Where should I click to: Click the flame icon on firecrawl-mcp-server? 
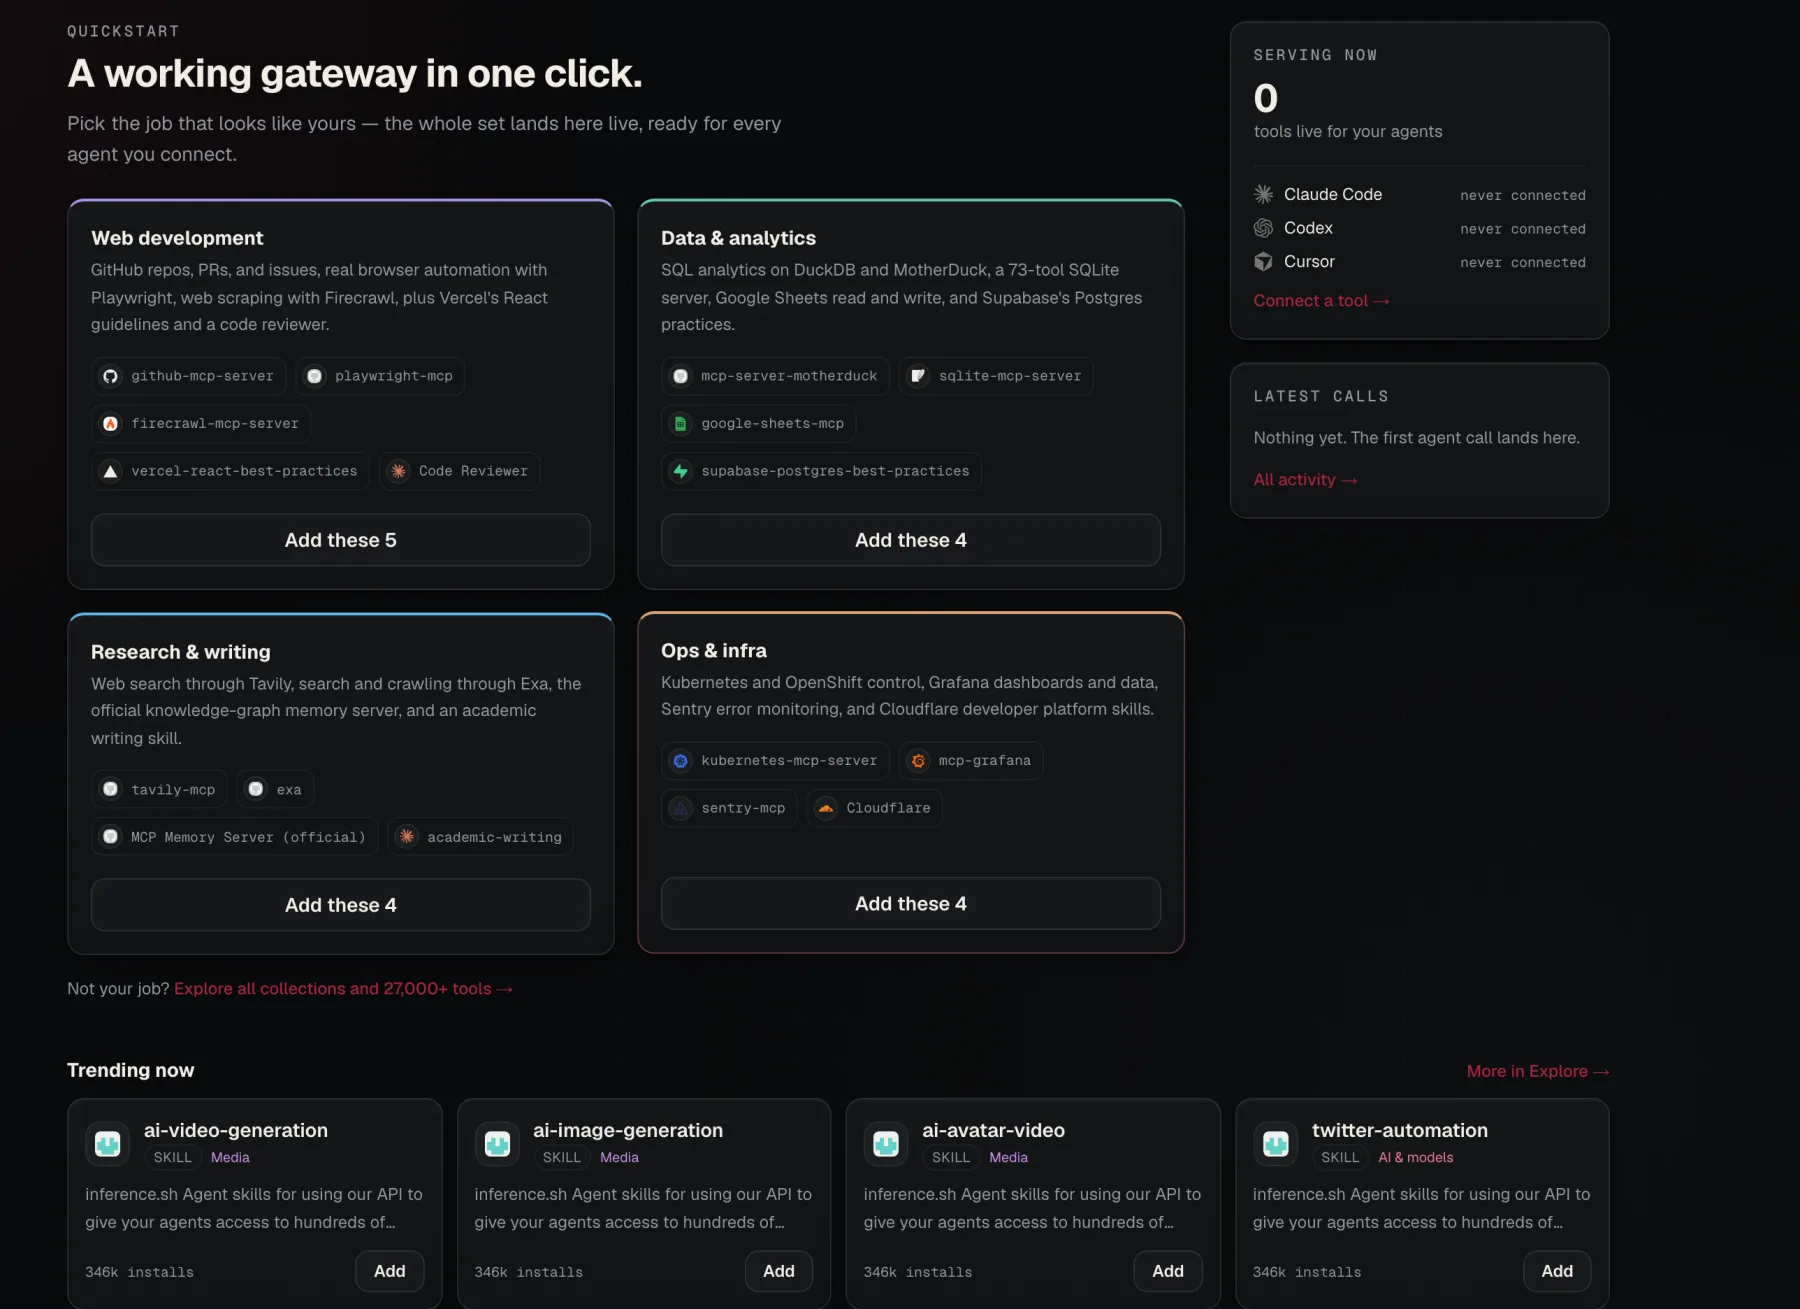click(111, 424)
